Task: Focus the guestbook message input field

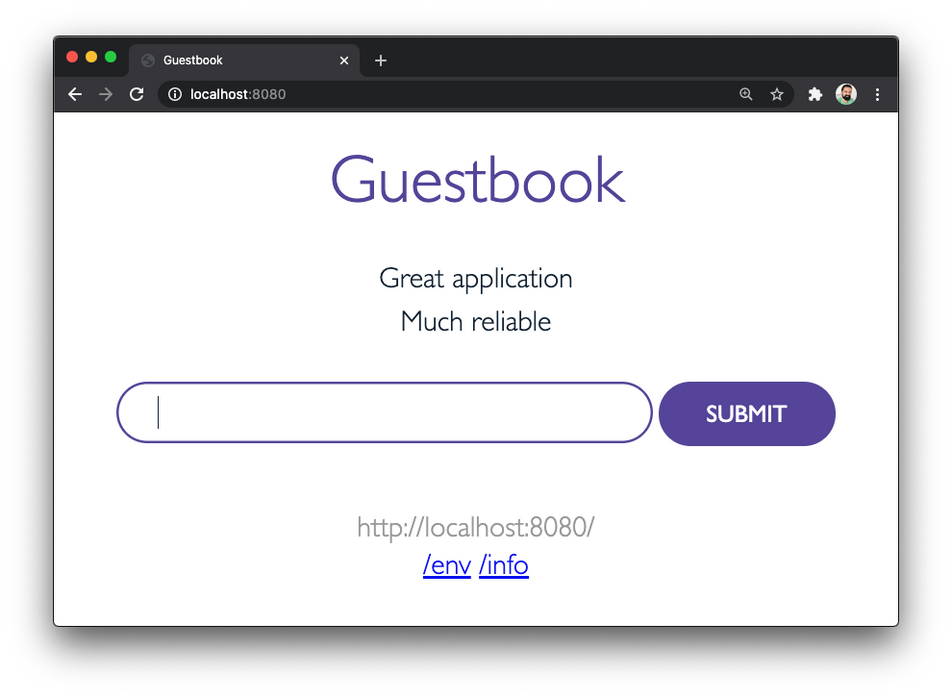Action: click(384, 413)
